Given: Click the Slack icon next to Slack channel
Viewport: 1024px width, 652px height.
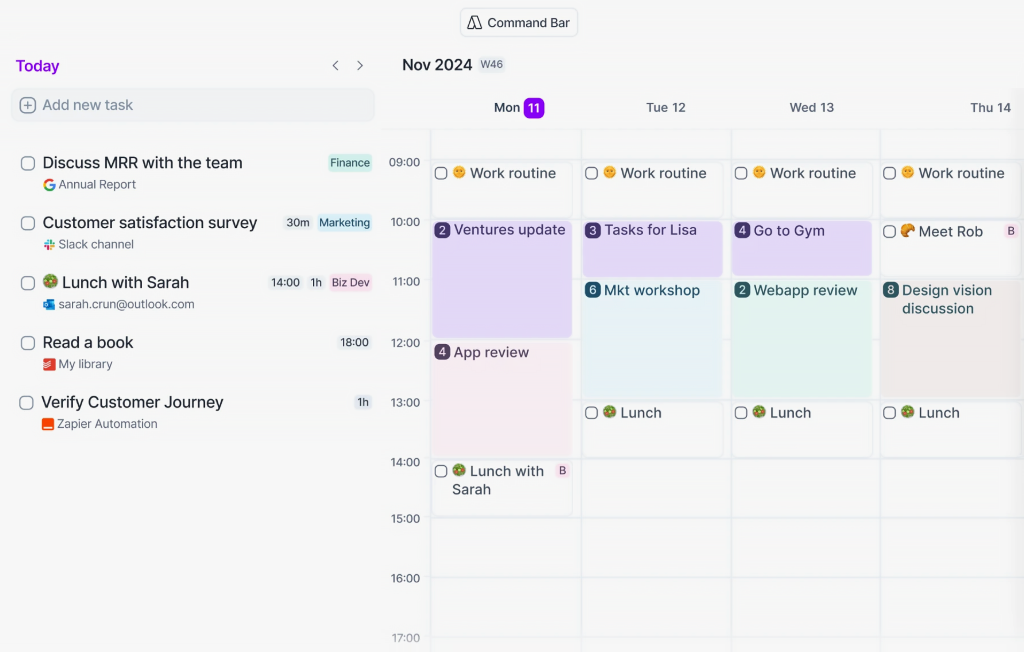Looking at the screenshot, I should (x=49, y=245).
